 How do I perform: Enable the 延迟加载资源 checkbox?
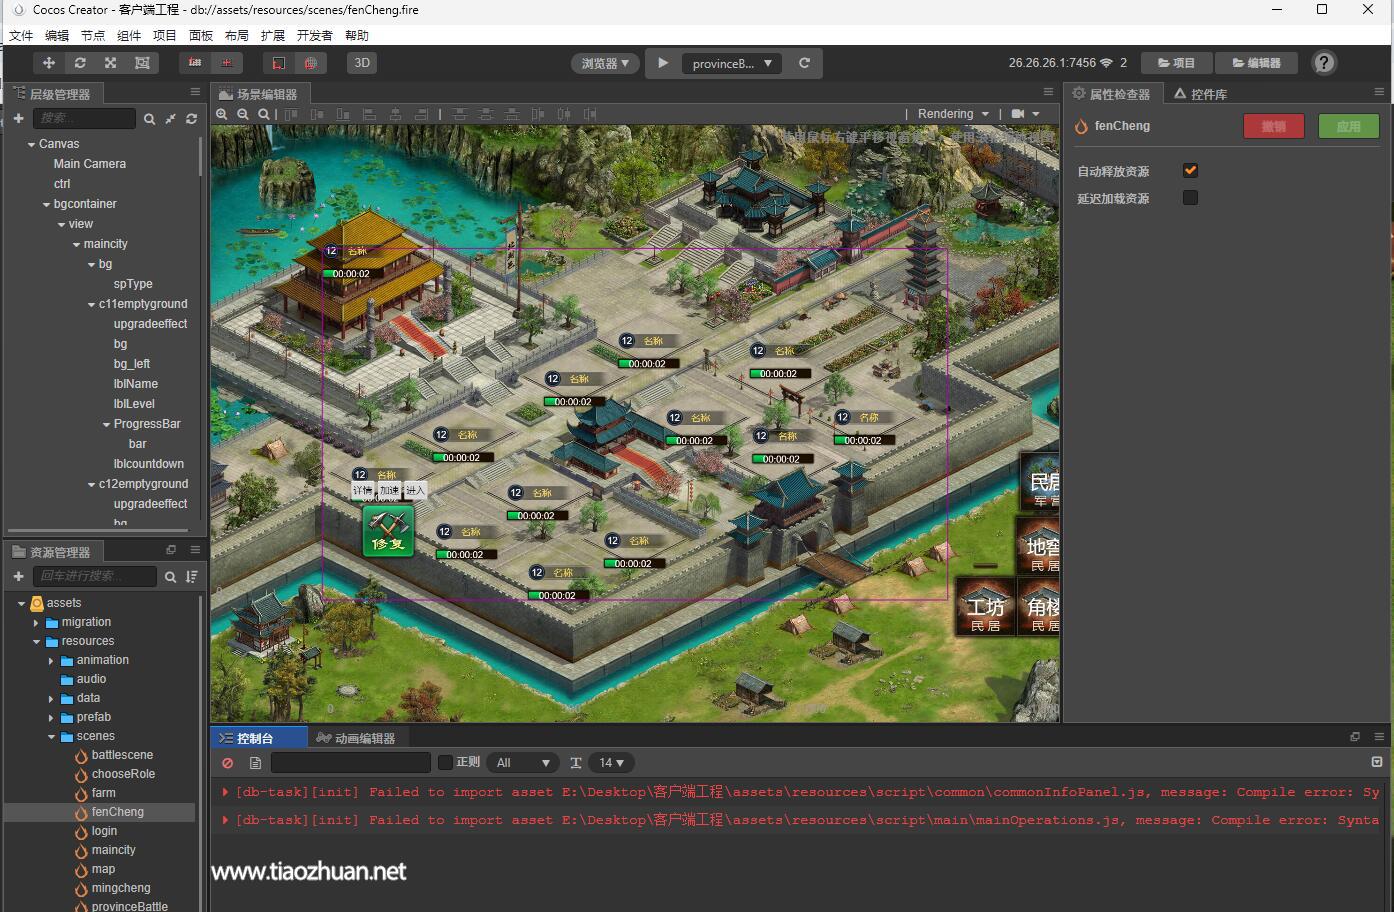coord(1190,198)
